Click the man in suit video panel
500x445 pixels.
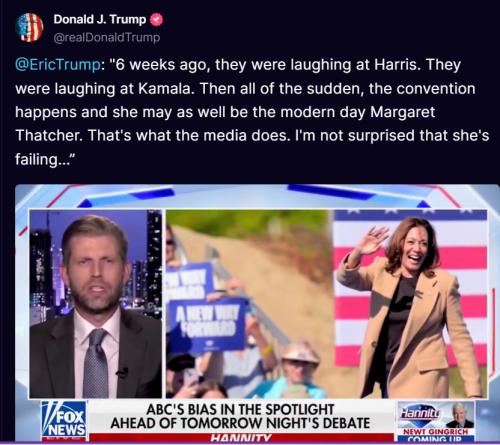point(96,303)
